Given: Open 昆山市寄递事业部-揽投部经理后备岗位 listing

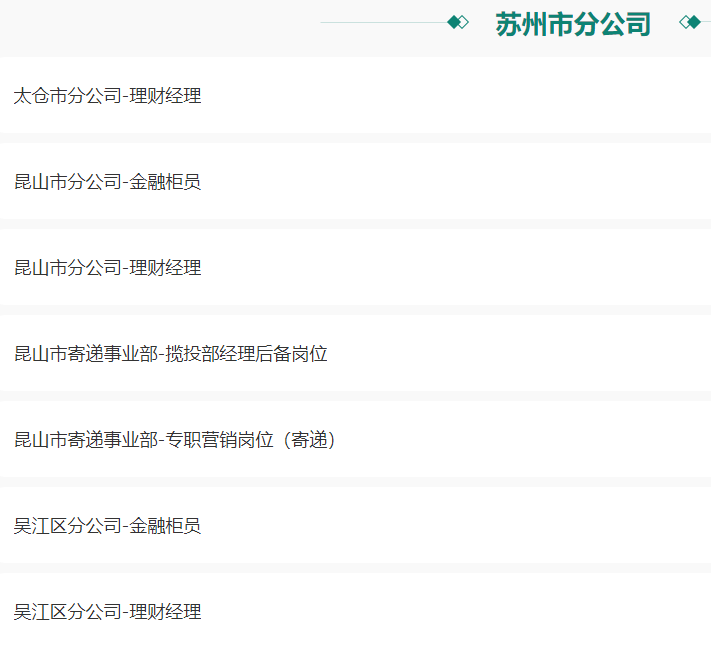Looking at the screenshot, I should click(x=171, y=354).
